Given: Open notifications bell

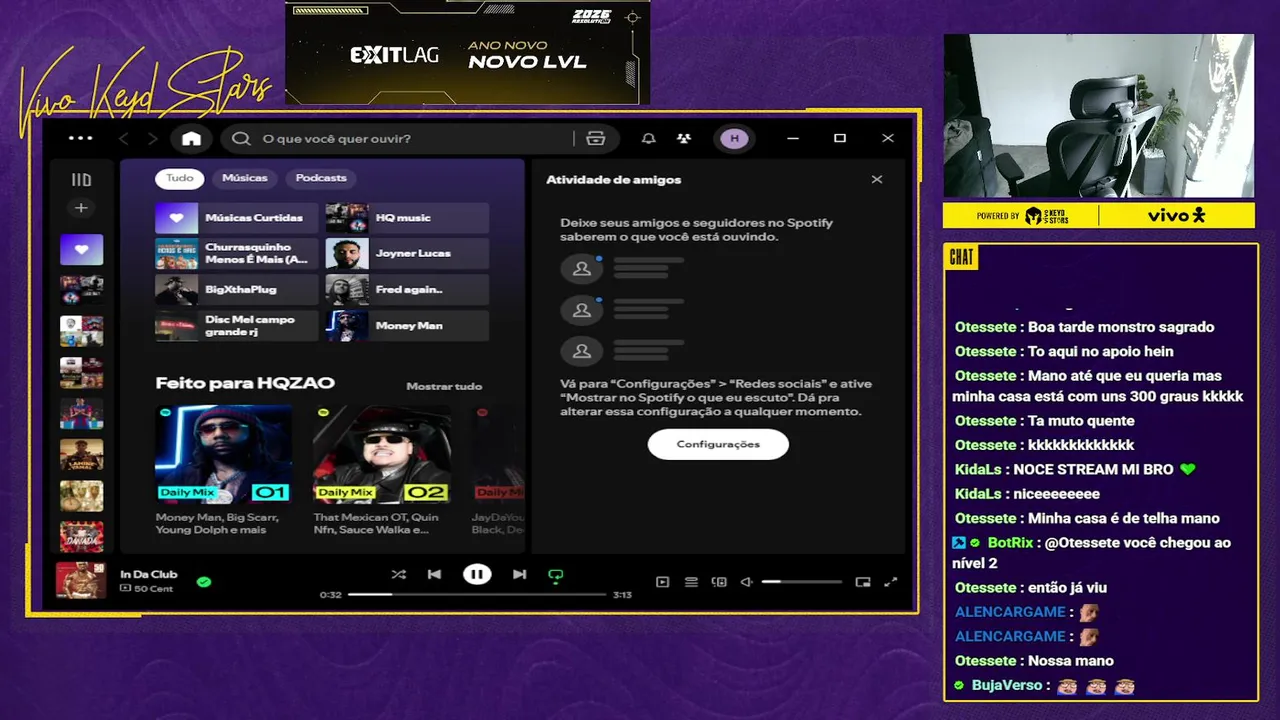Looking at the screenshot, I should pyautogui.click(x=649, y=138).
